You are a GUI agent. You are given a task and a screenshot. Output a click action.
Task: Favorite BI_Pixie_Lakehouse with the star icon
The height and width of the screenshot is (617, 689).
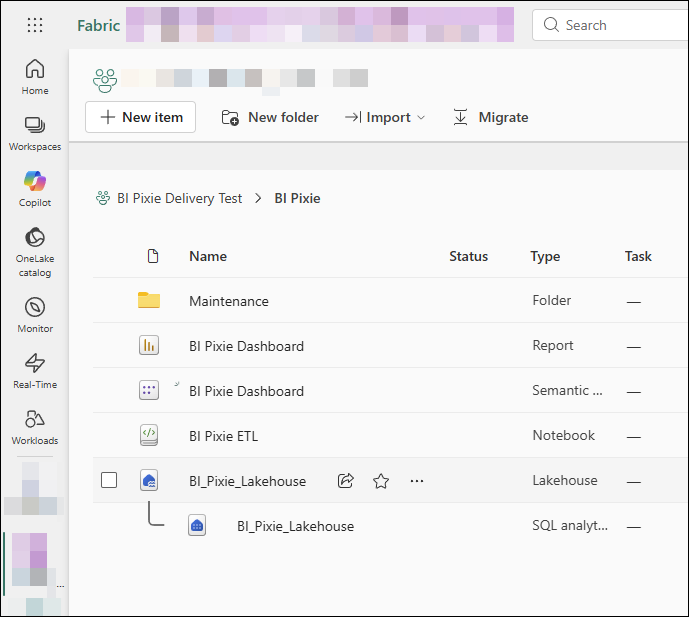(x=381, y=481)
